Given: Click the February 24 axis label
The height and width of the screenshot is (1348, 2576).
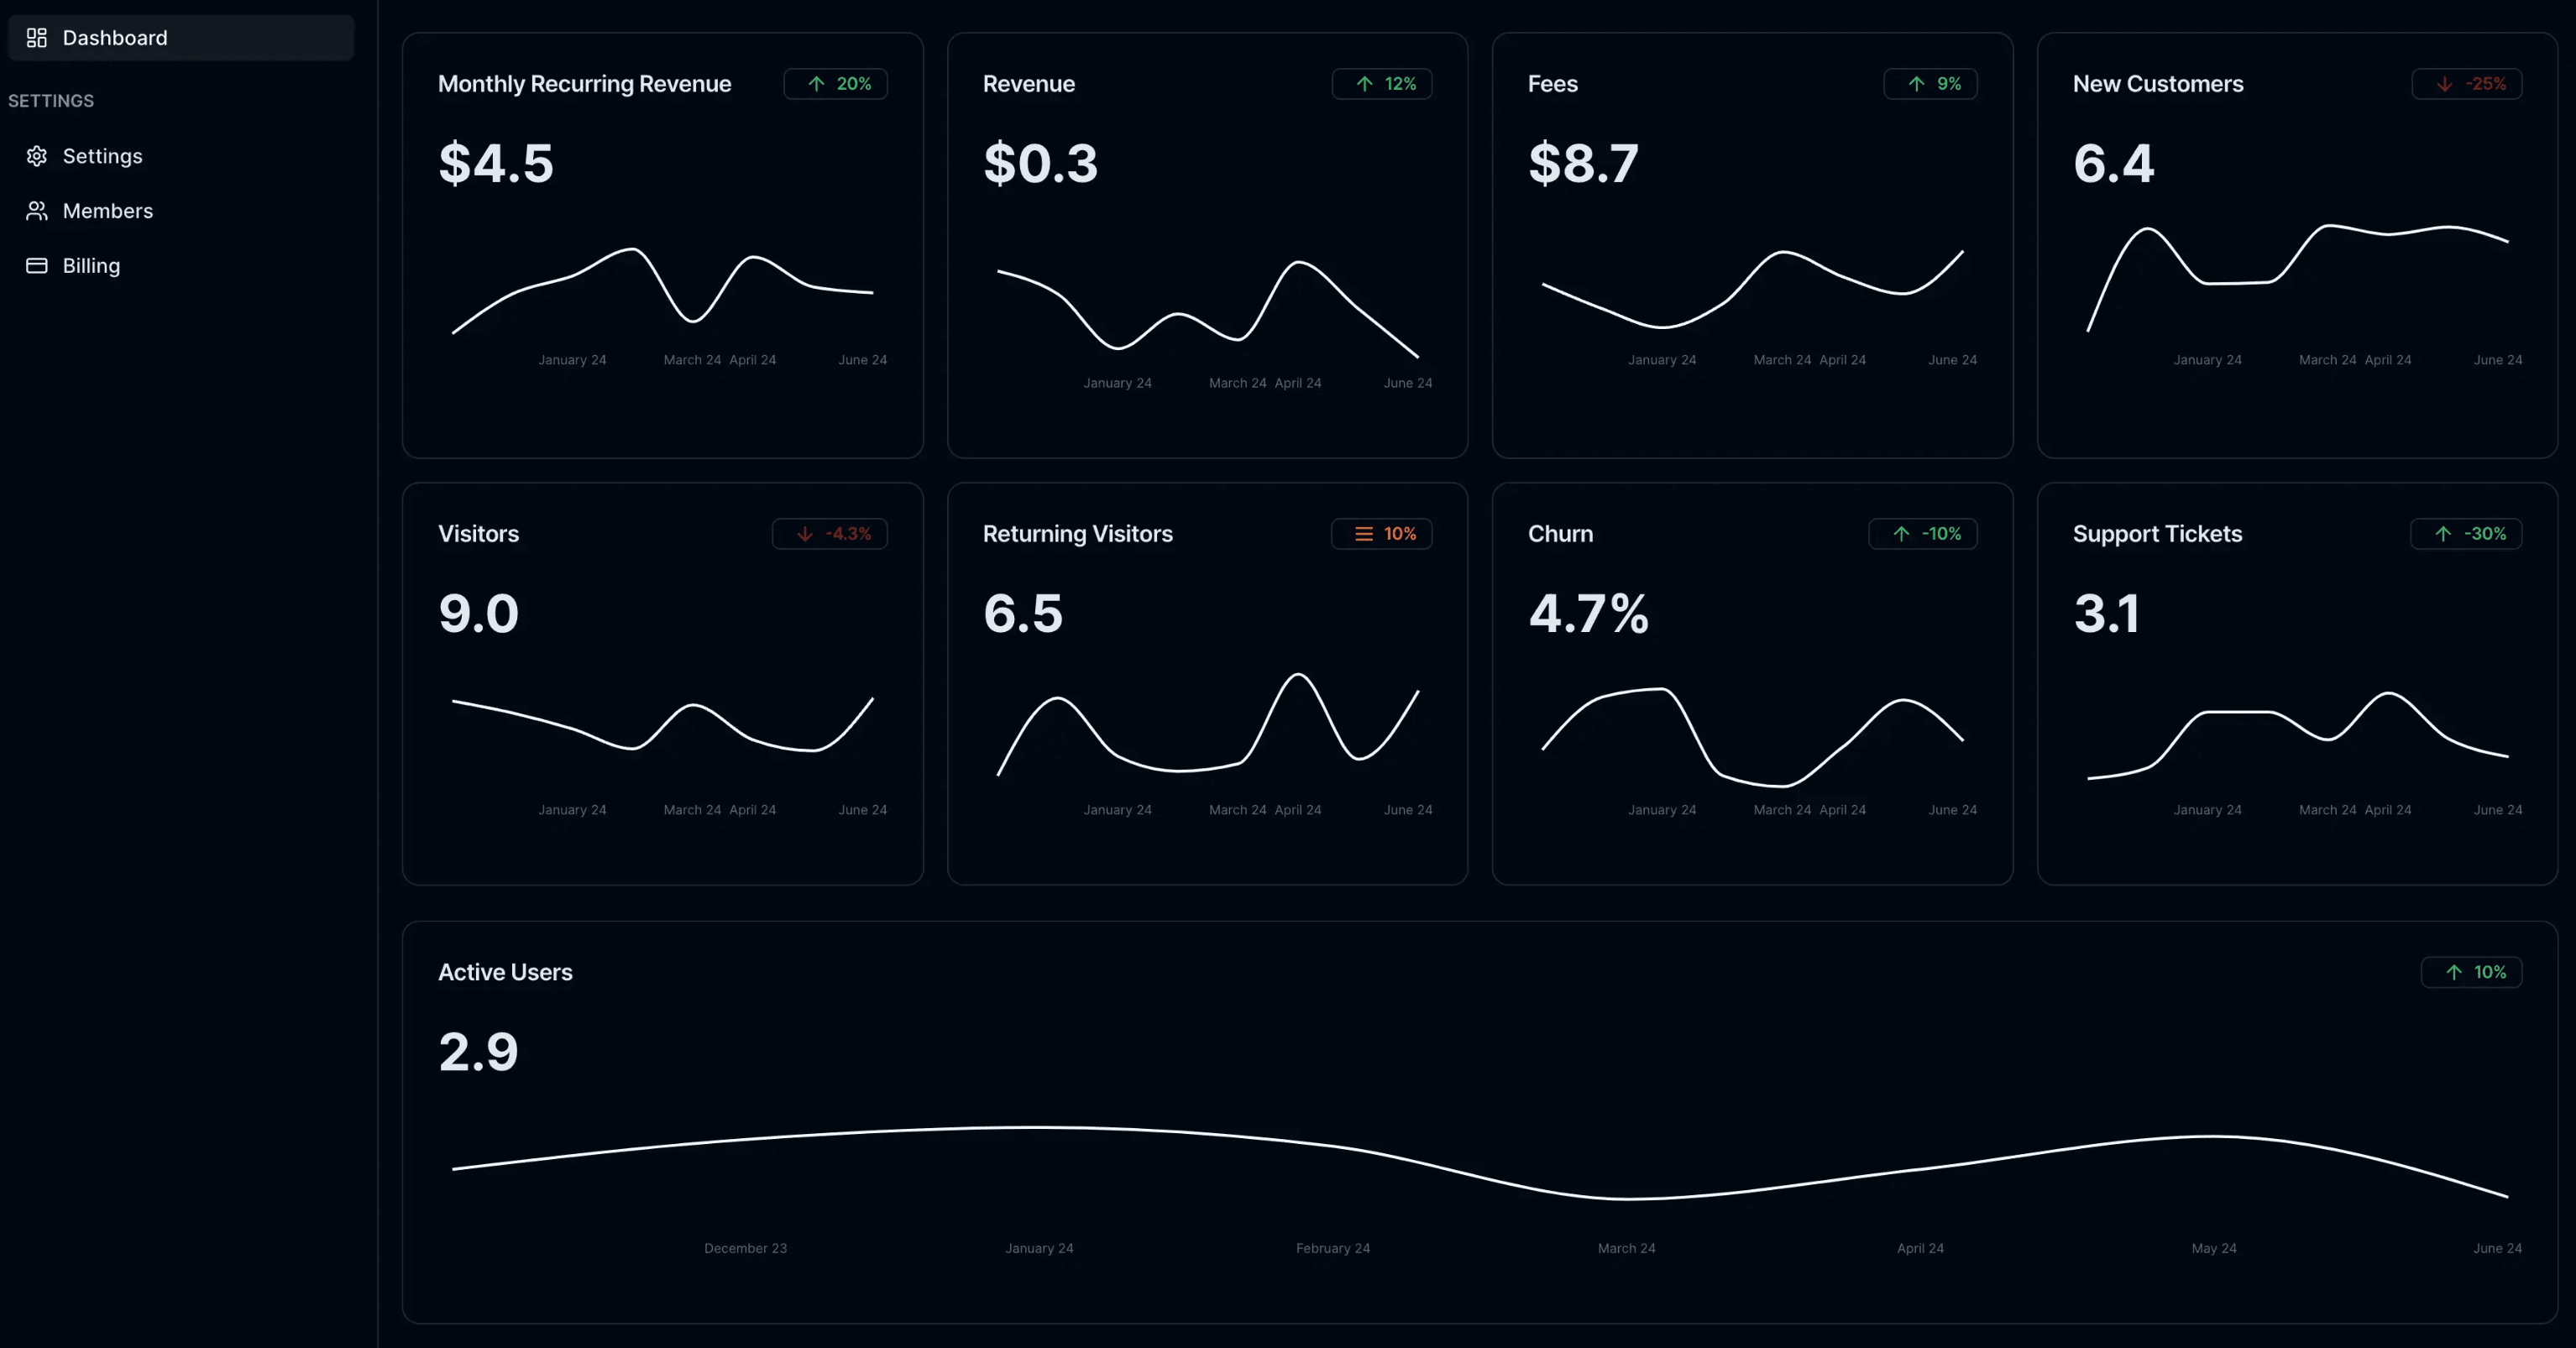Looking at the screenshot, I should (1333, 1248).
